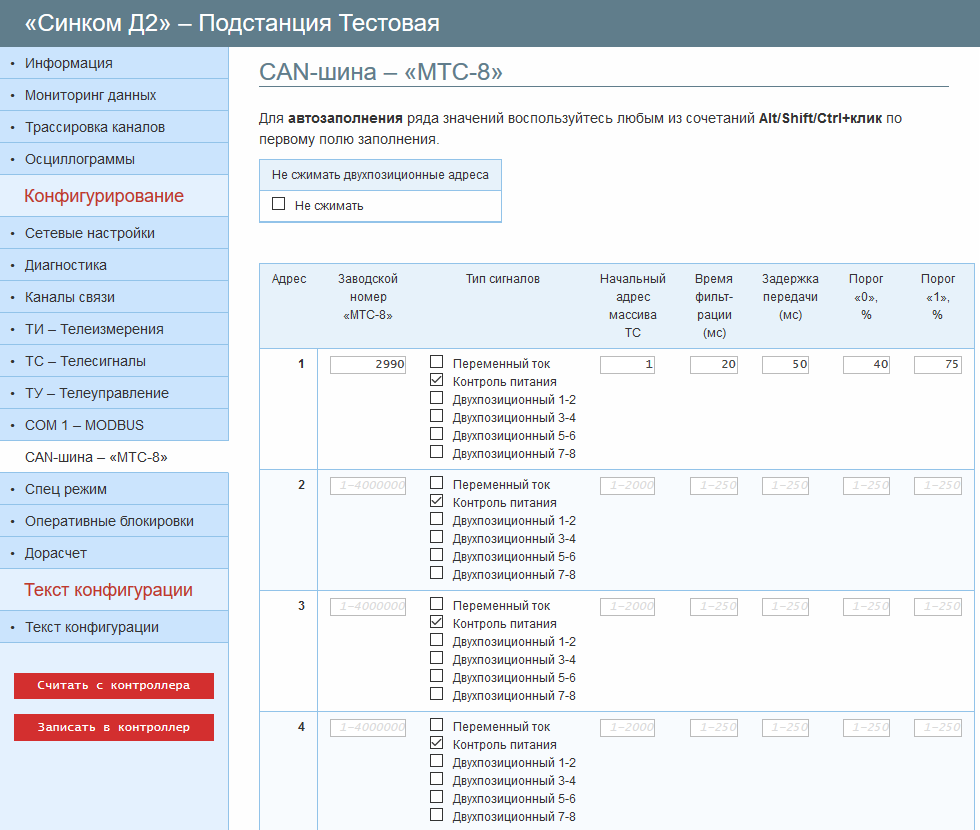
Task: Toggle "Двухпозиционный 1-2" for address 4
Action: [x=437, y=761]
